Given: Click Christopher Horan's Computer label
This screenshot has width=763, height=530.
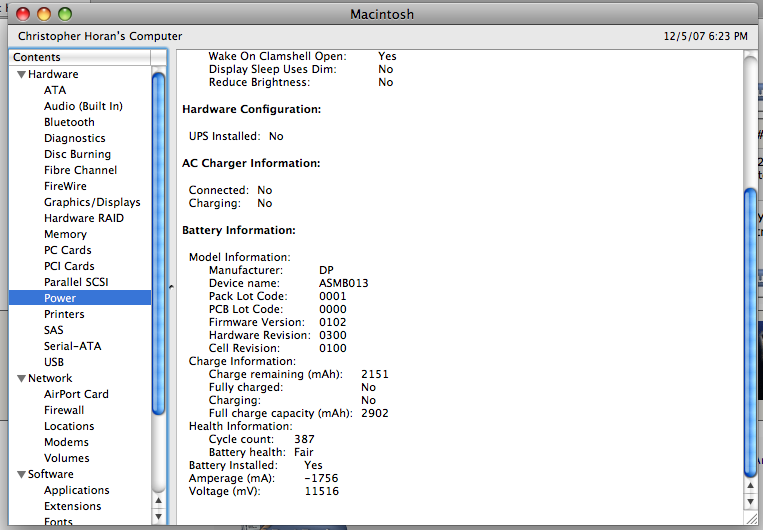Looking at the screenshot, I should (100, 36).
